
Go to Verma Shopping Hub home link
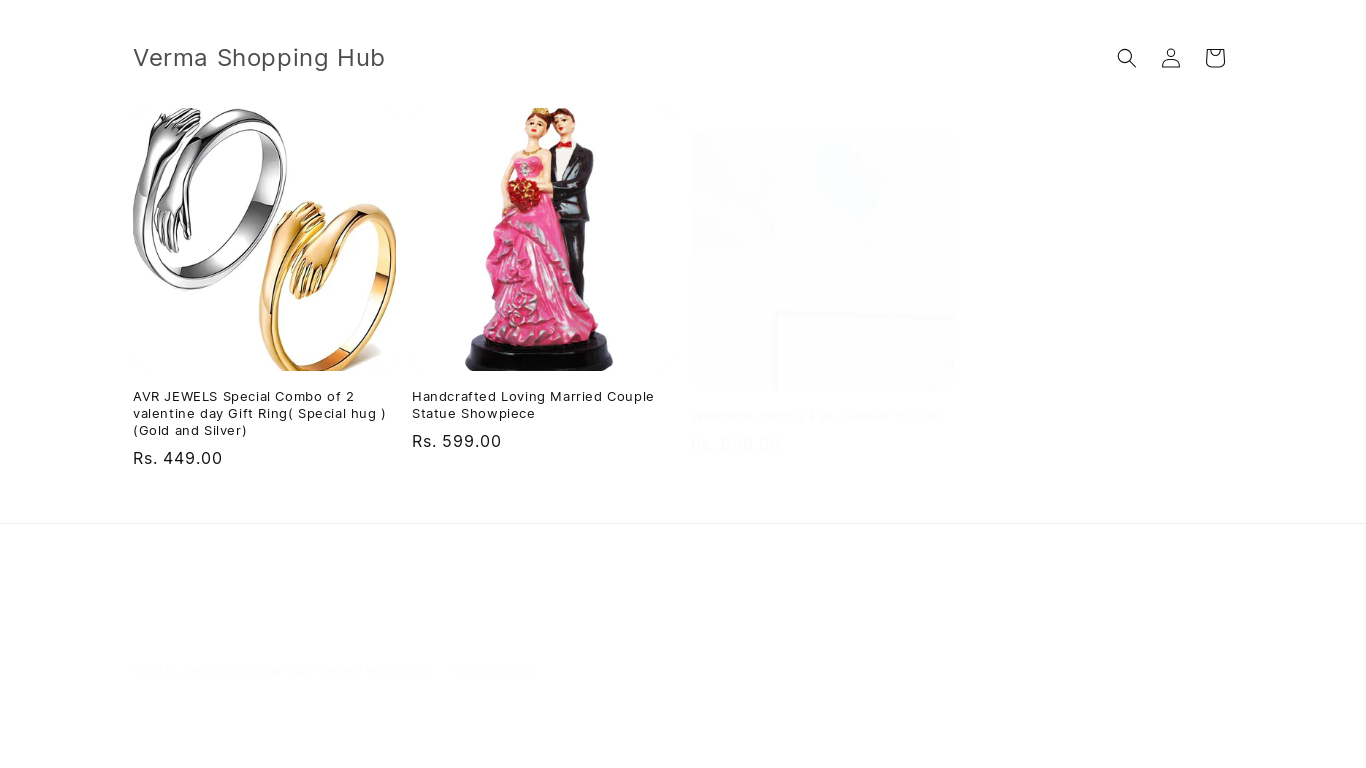click(259, 58)
